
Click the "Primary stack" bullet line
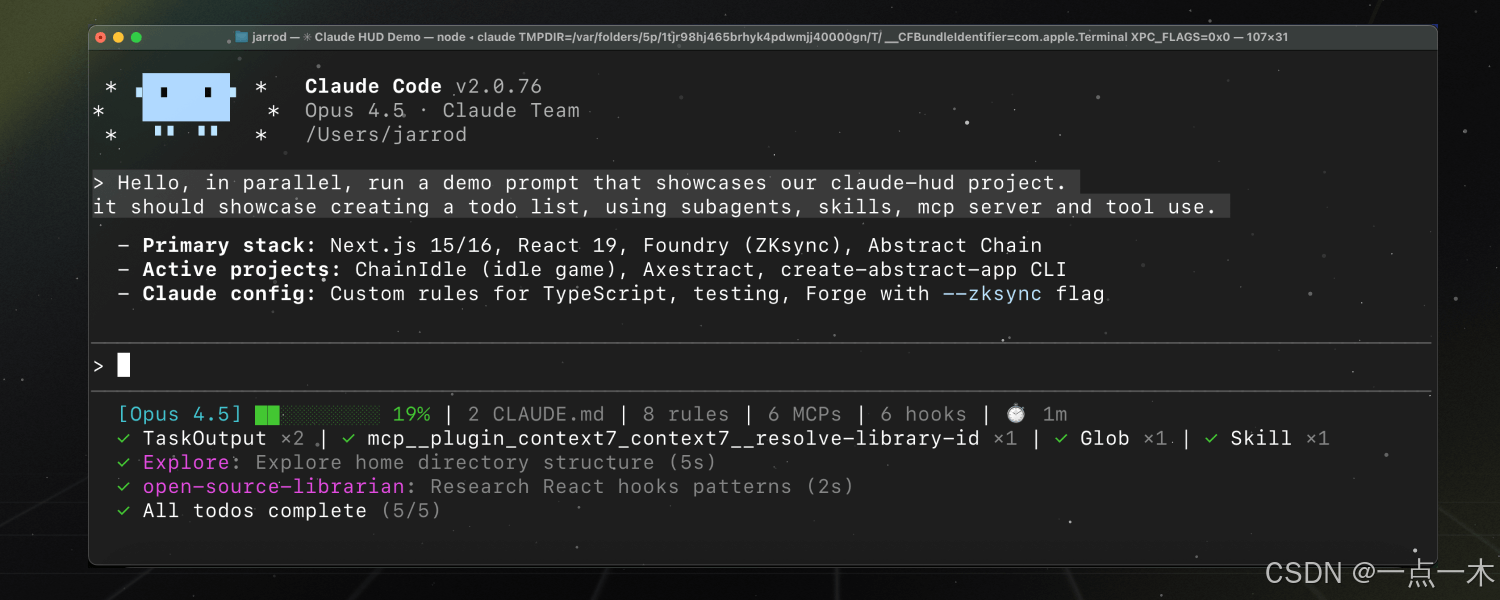(x=580, y=245)
